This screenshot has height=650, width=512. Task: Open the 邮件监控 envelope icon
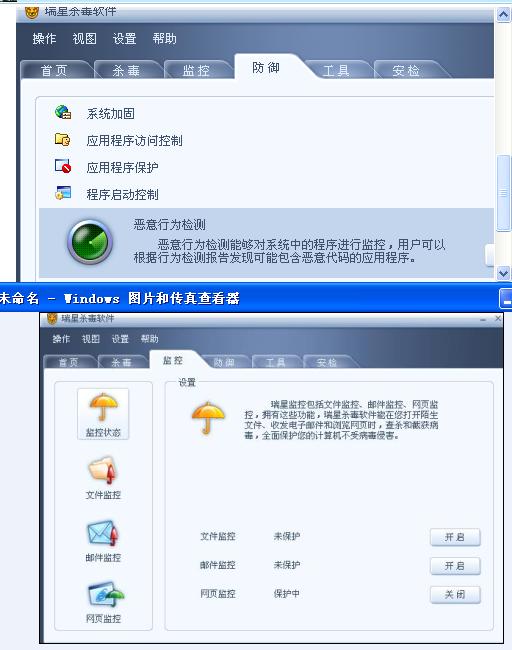tap(103, 534)
